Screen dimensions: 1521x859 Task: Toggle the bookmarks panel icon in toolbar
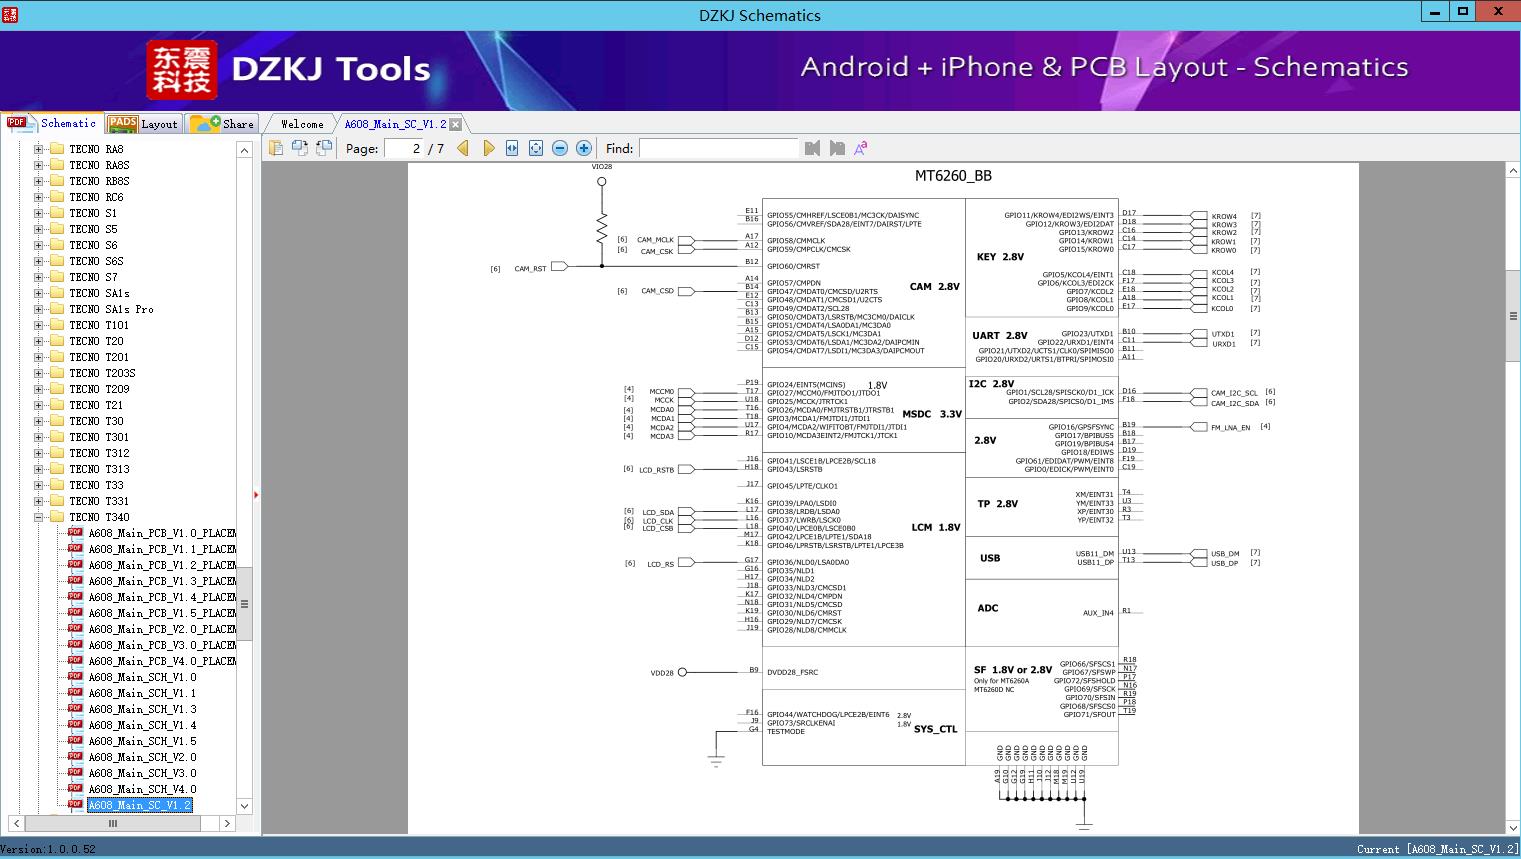275,148
